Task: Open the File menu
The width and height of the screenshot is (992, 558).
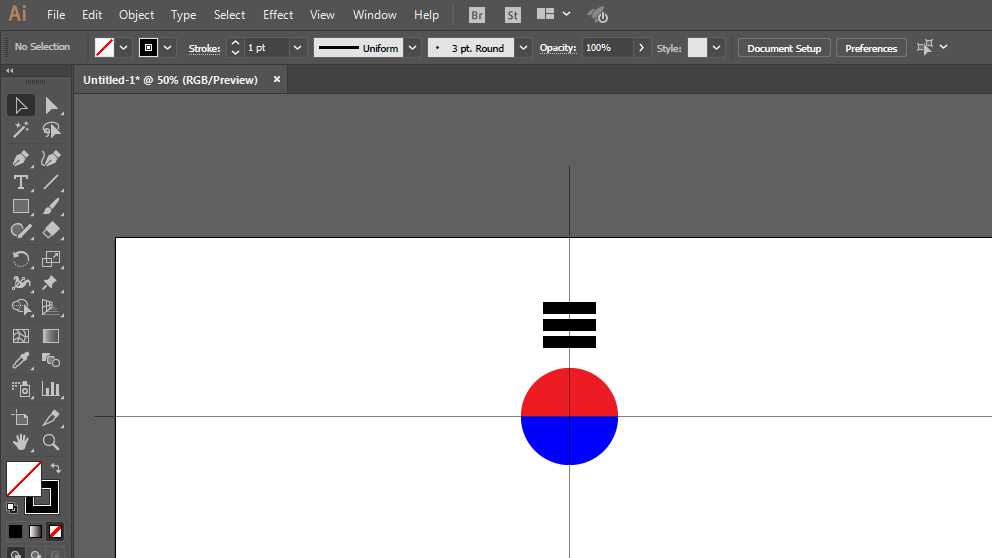Action: coord(56,15)
